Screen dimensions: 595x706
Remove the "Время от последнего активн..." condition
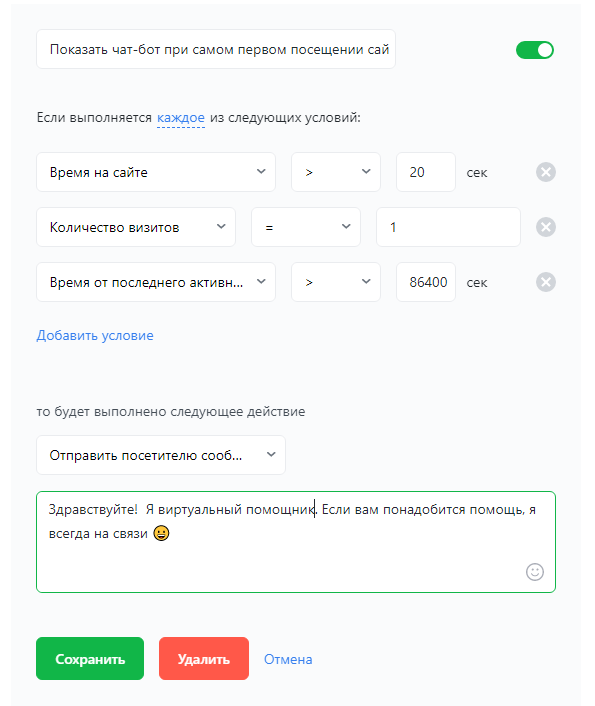click(545, 282)
